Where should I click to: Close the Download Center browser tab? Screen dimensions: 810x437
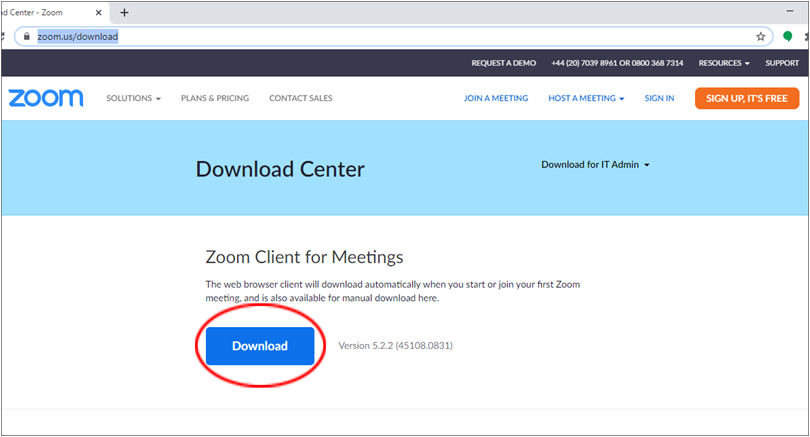[x=99, y=12]
